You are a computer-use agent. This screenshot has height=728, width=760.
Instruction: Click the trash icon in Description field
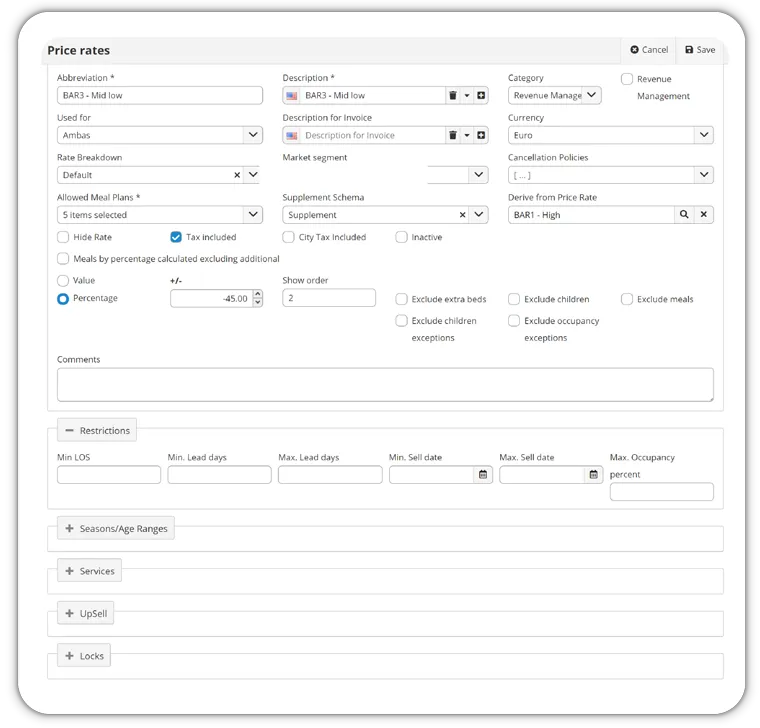[x=453, y=95]
